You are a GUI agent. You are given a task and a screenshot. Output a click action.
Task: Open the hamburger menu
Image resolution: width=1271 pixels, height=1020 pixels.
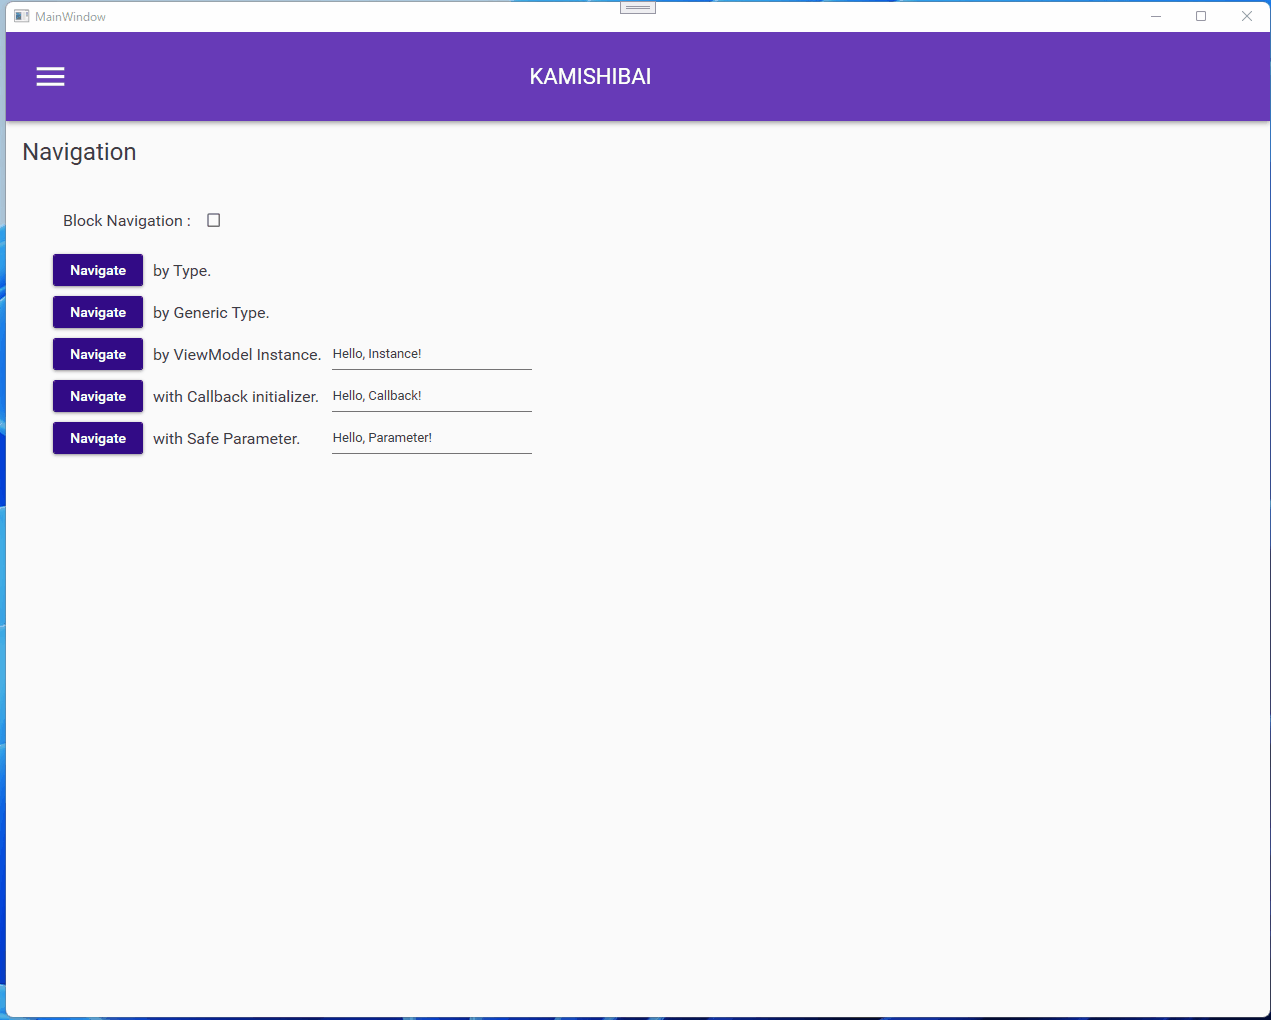[51, 77]
